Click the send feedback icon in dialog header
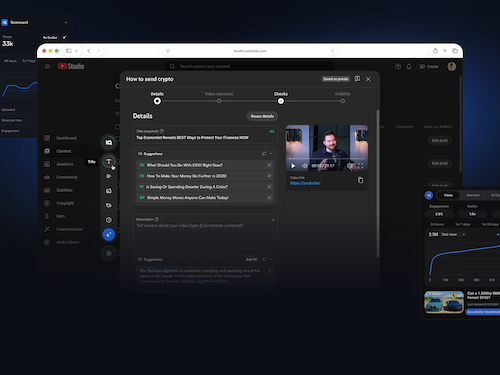Image resolution: width=500 pixels, height=375 pixels. 357,79
